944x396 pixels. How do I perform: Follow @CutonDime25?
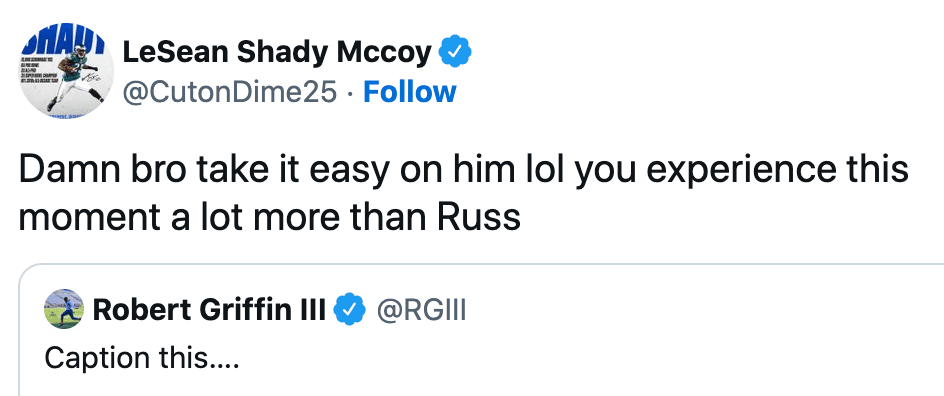click(409, 92)
